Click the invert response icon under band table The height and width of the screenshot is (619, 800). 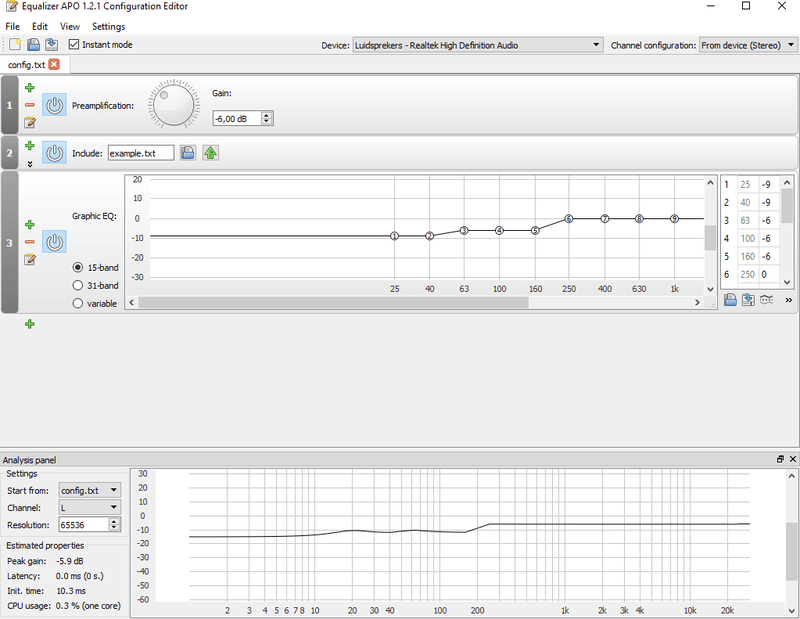click(x=766, y=299)
